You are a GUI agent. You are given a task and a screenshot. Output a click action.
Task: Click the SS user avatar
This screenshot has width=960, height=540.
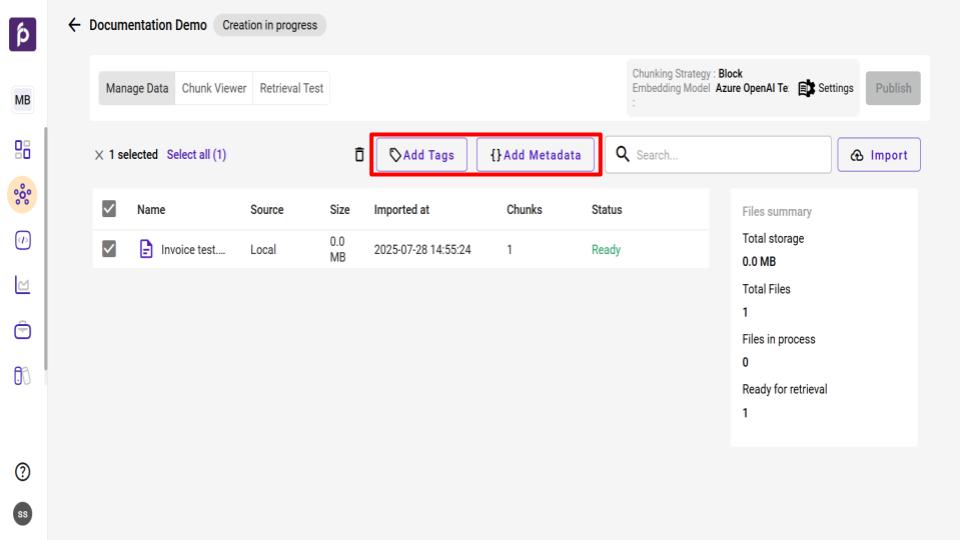click(22, 513)
